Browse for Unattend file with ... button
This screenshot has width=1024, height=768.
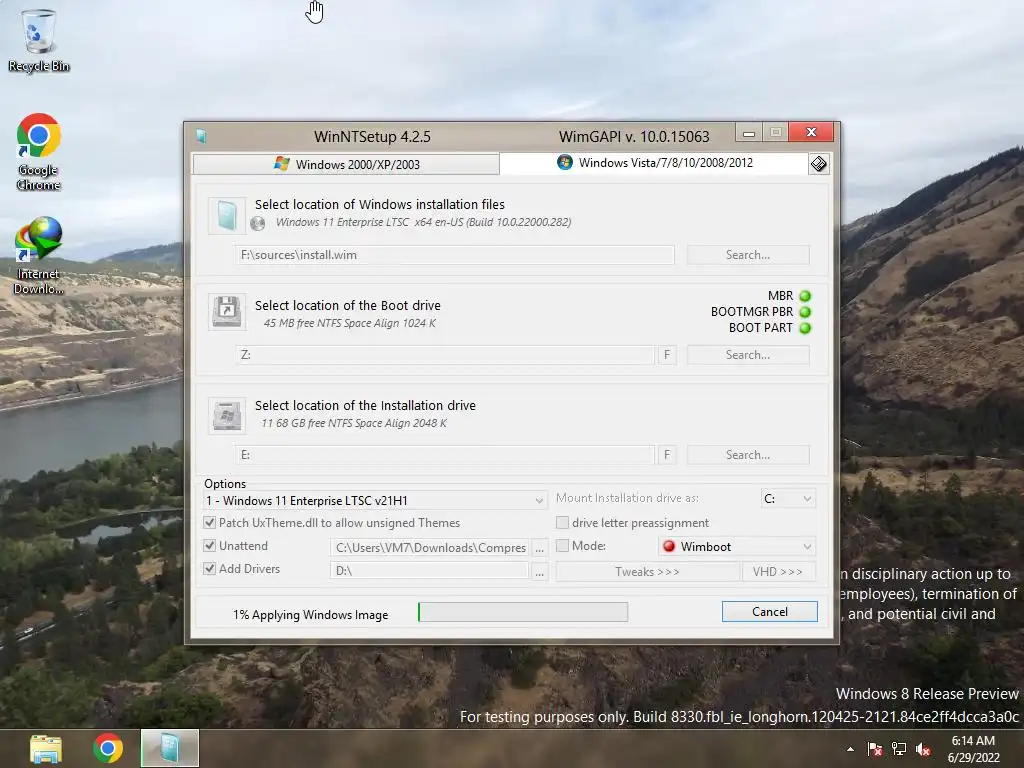click(539, 547)
